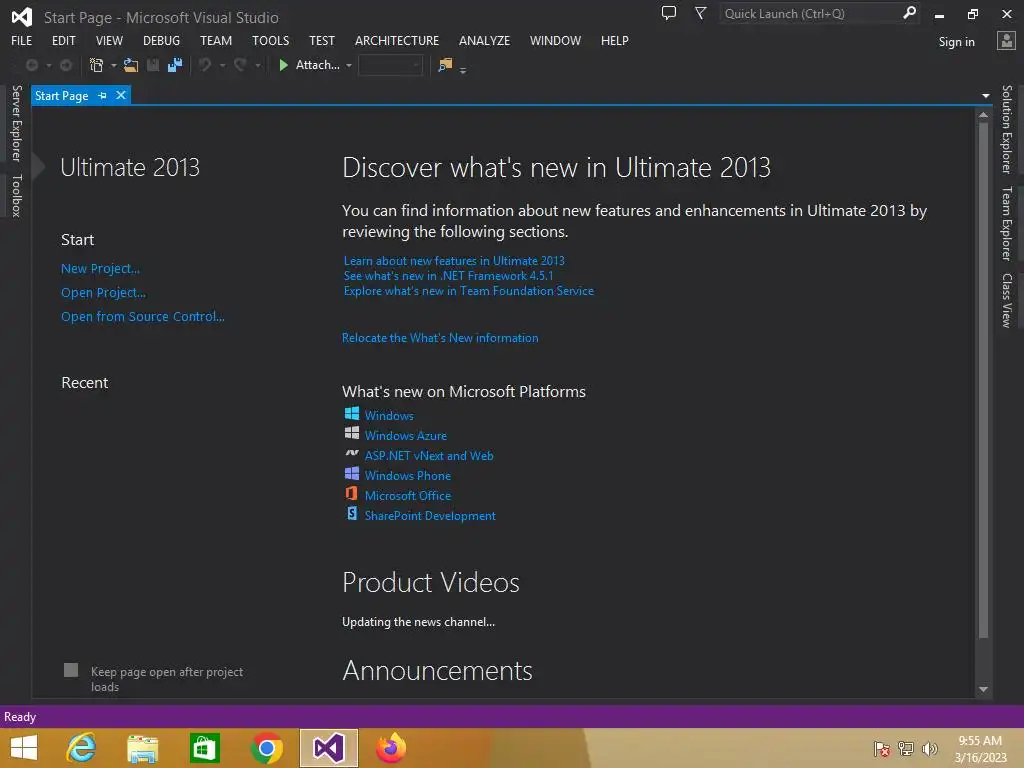The image size is (1024, 768).
Task: Expand the Navigate Backward history dropdown
Action: (x=48, y=65)
